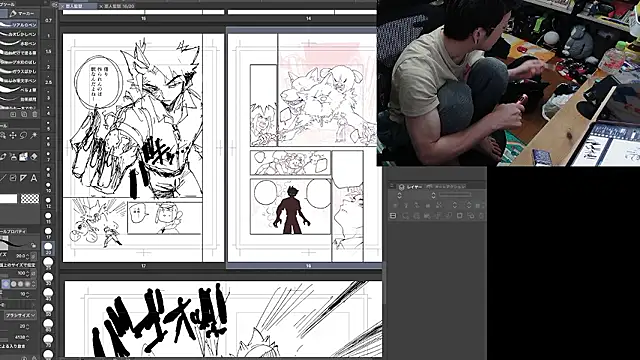Duplicate the sub tool using copy icon
The height and width of the screenshot is (360, 640).
pyautogui.click(x=24, y=114)
